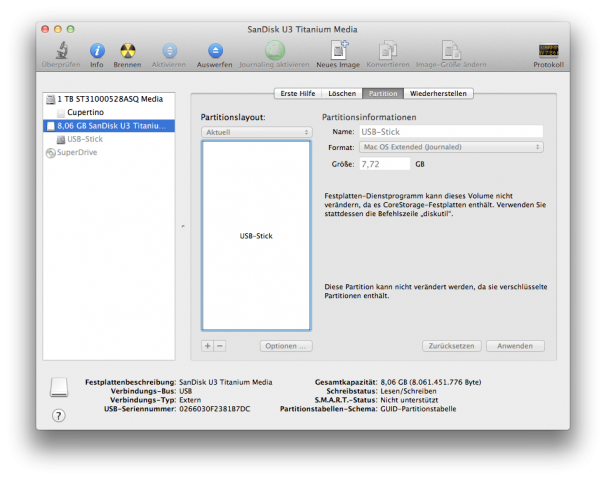Switch to the Erste Hilfe tab

298,94
